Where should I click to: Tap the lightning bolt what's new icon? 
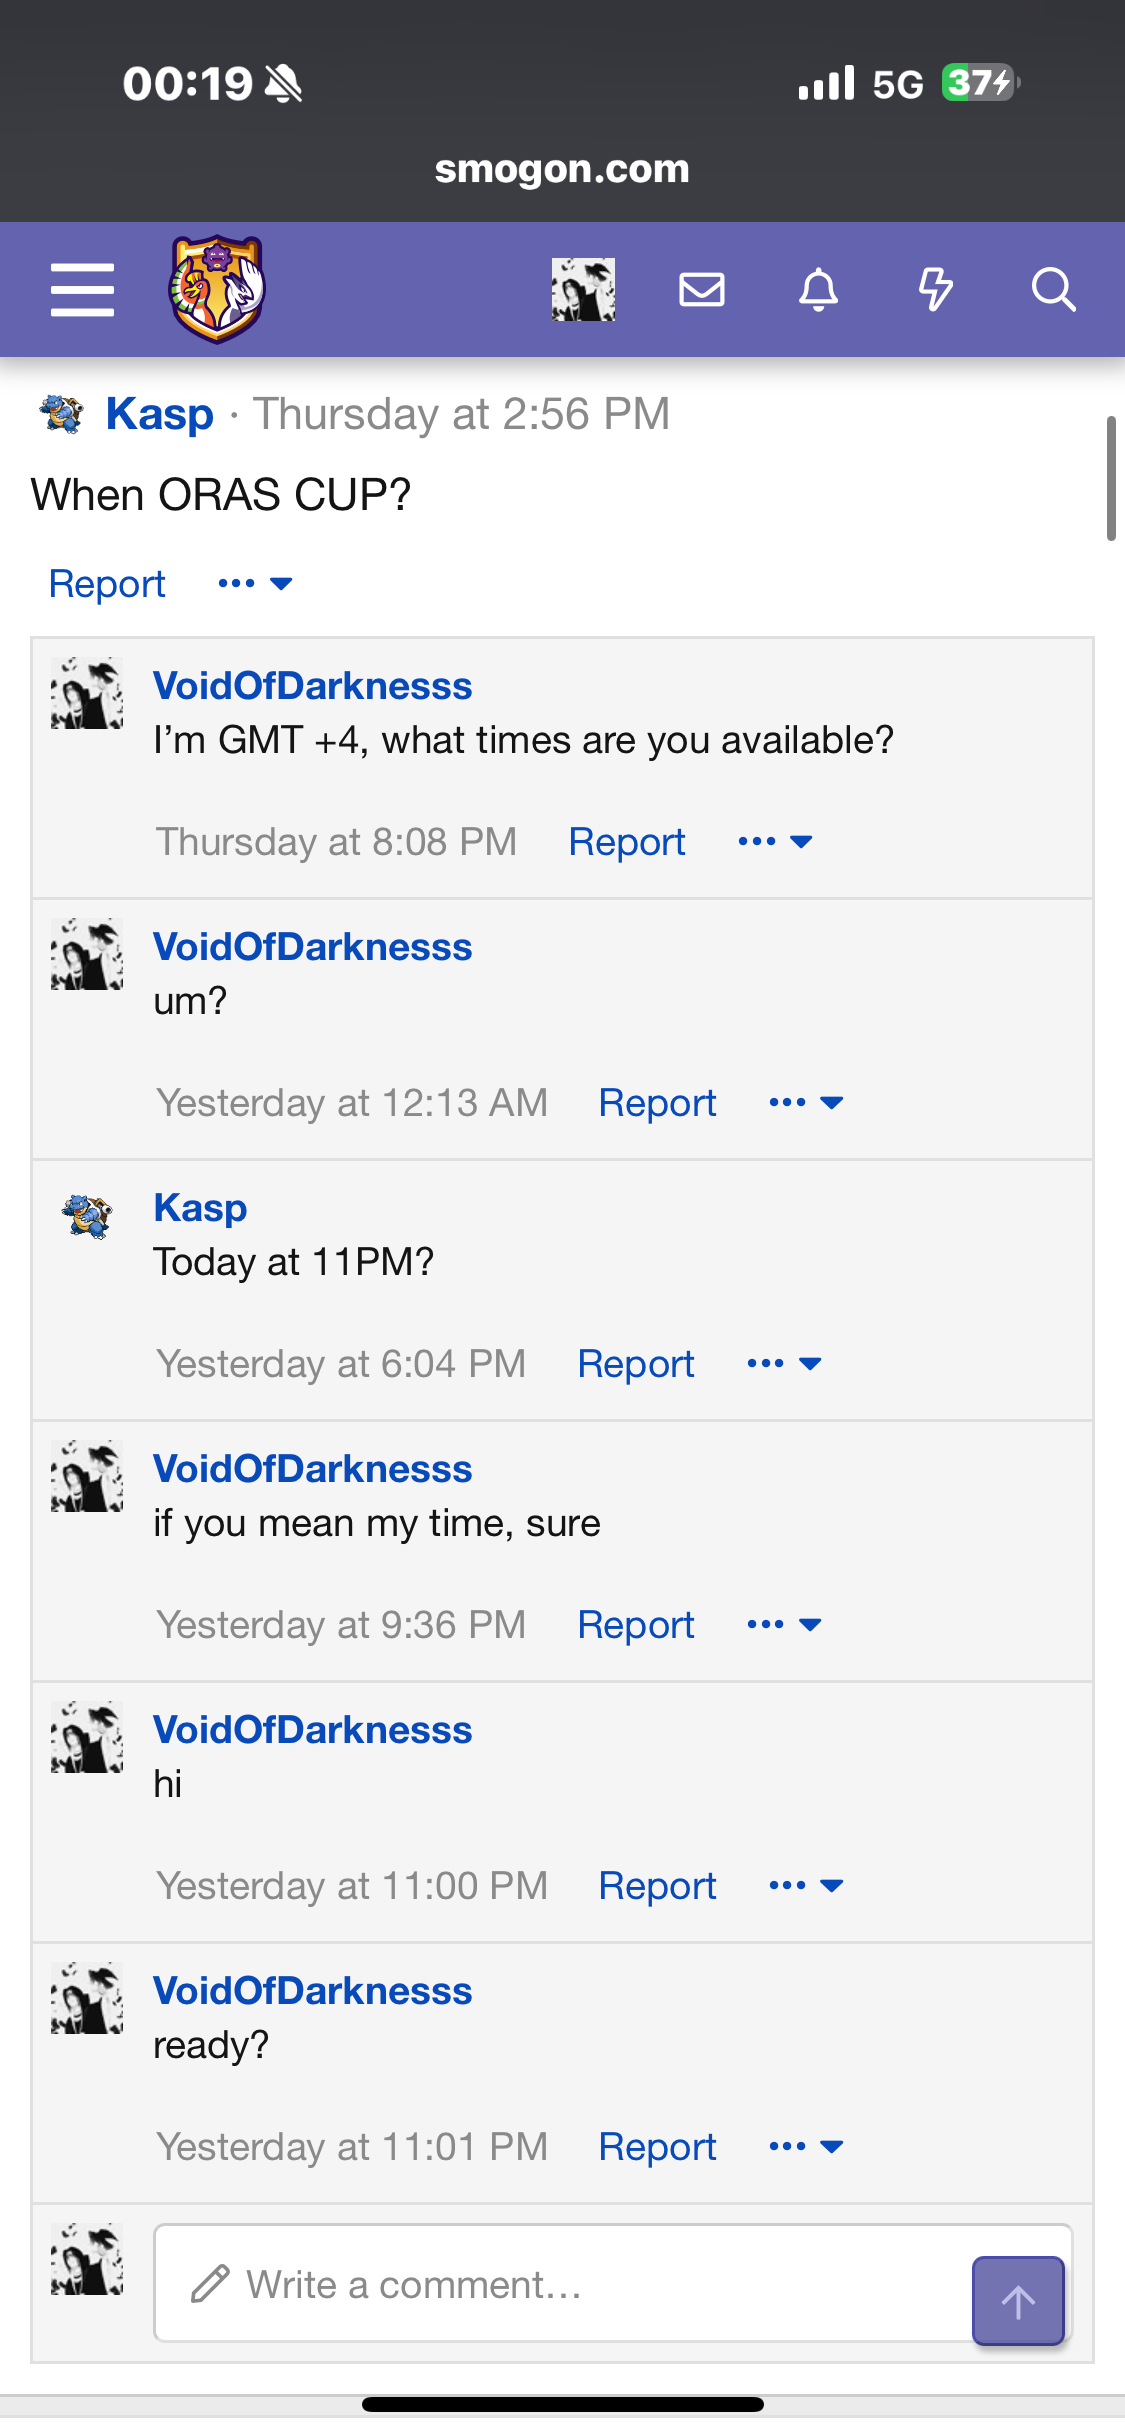[935, 290]
